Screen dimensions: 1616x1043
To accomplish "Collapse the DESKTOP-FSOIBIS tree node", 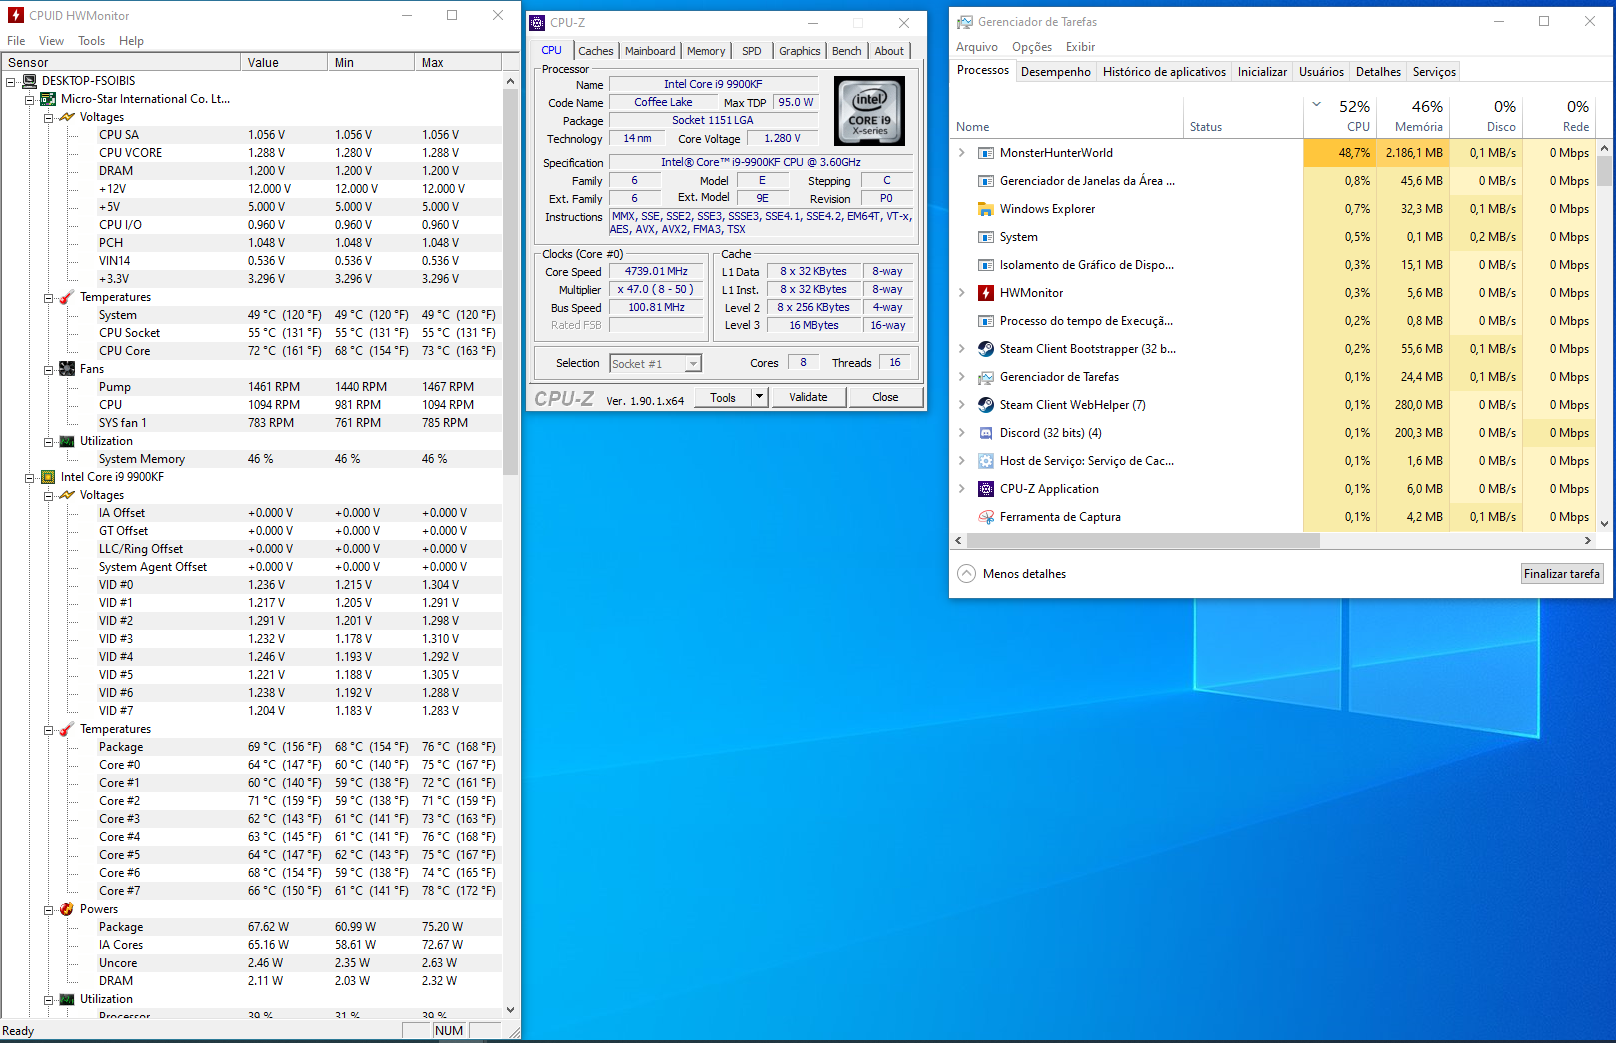I will pos(11,81).
